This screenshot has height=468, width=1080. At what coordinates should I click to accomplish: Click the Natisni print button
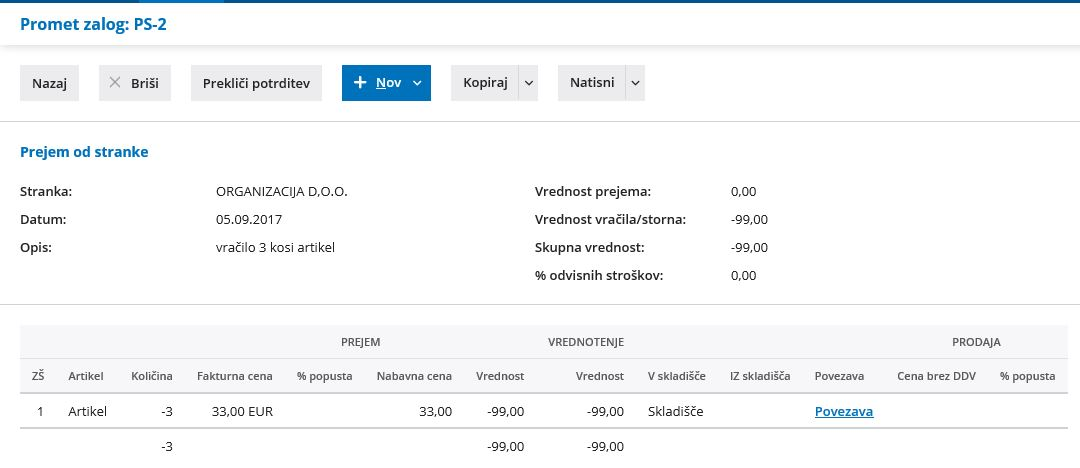point(592,83)
